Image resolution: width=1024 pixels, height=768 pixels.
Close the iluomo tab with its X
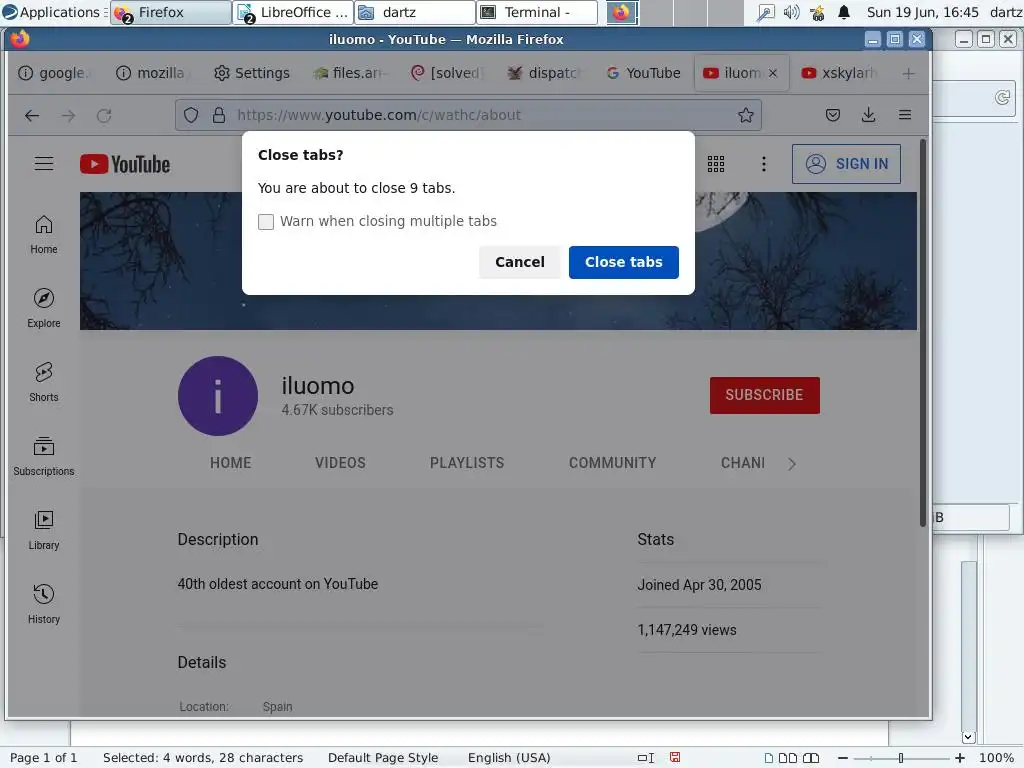pyautogui.click(x=773, y=73)
